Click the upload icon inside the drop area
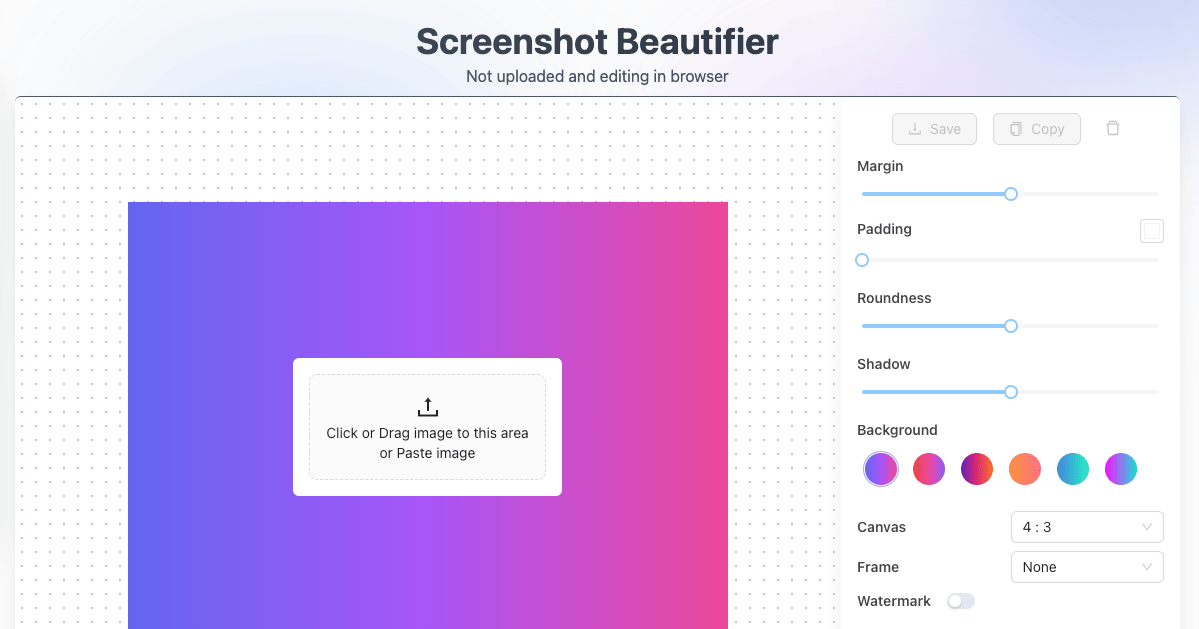 [427, 406]
